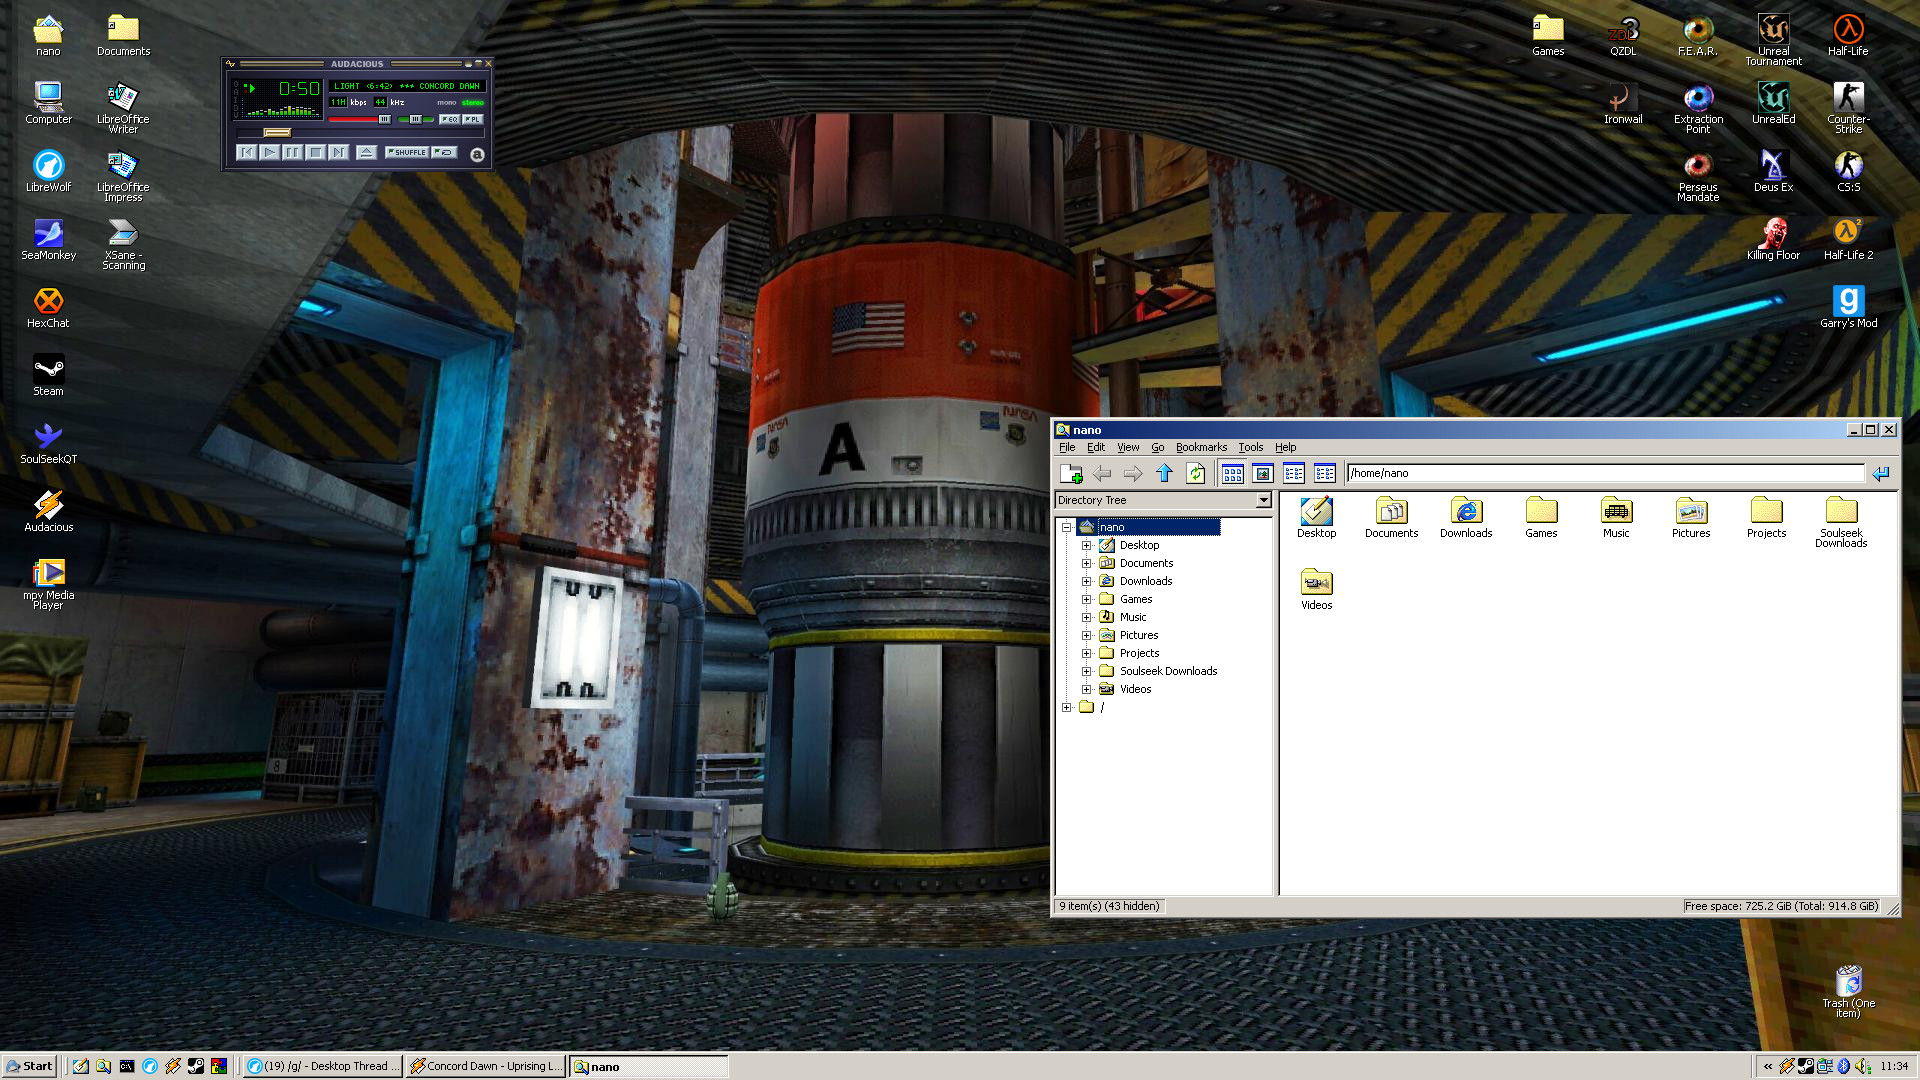Open Counter-Strike desktop icon
This screenshot has width=1920, height=1080.
click(1848, 108)
